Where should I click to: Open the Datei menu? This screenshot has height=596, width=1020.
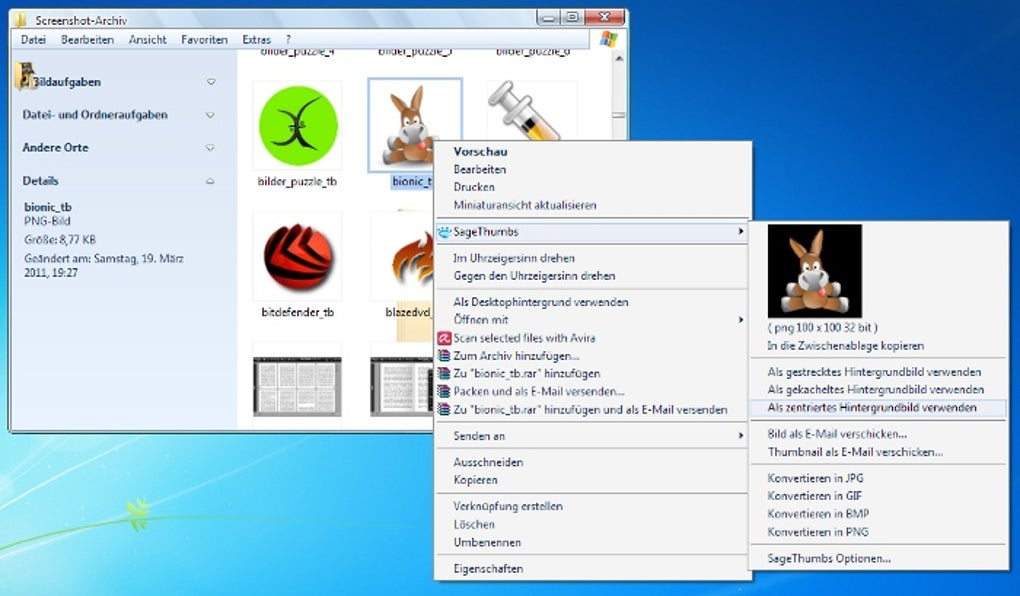33,40
